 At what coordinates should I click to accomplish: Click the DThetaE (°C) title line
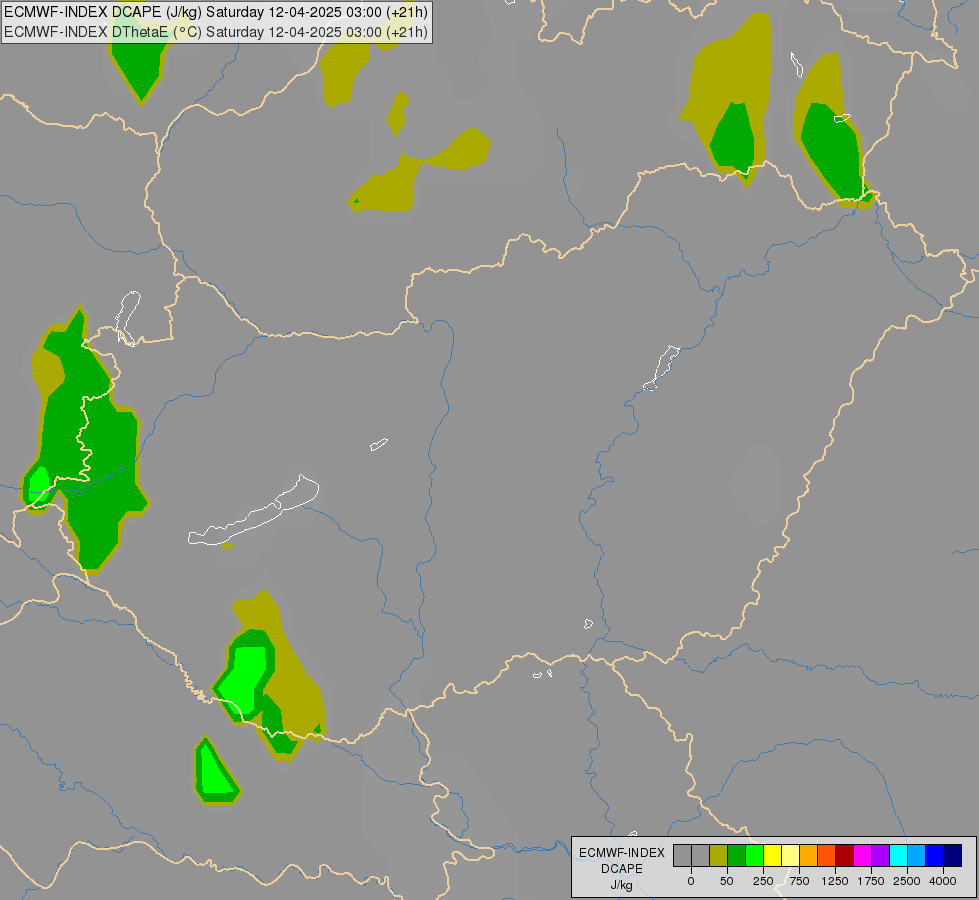216,32
